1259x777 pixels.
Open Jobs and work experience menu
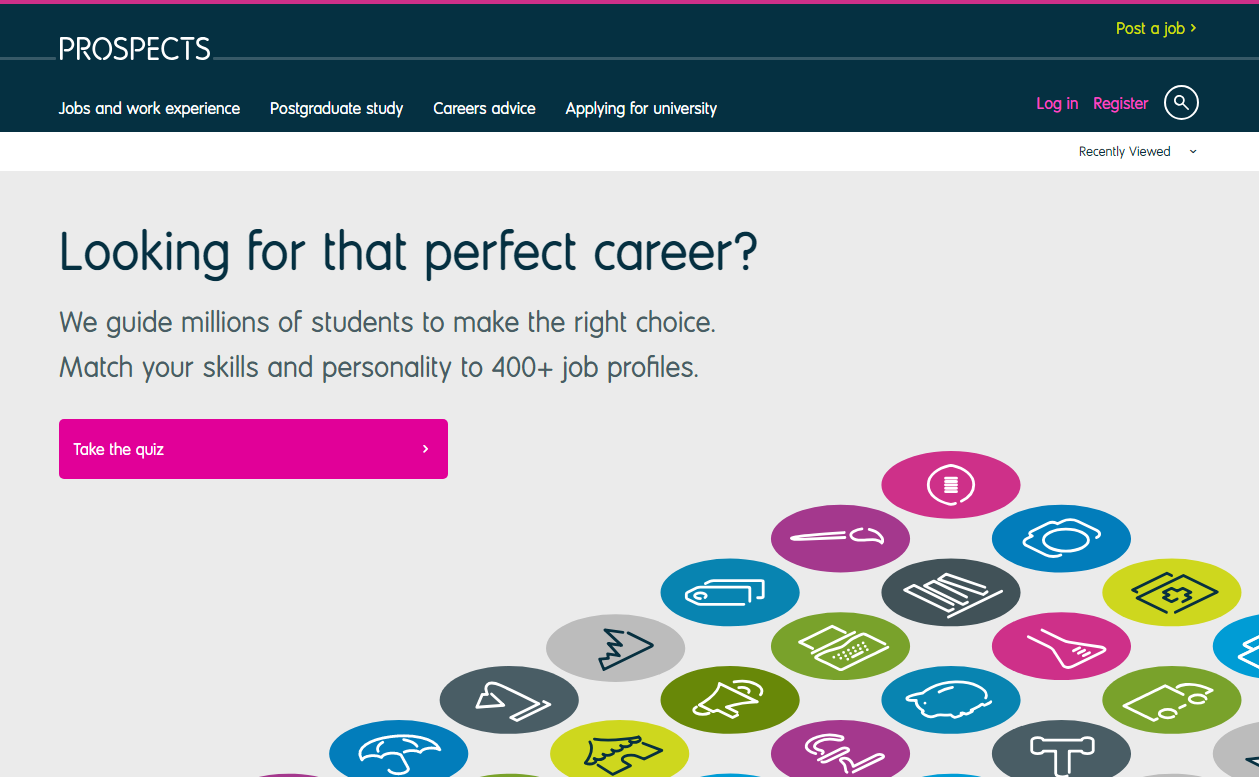[x=149, y=108]
